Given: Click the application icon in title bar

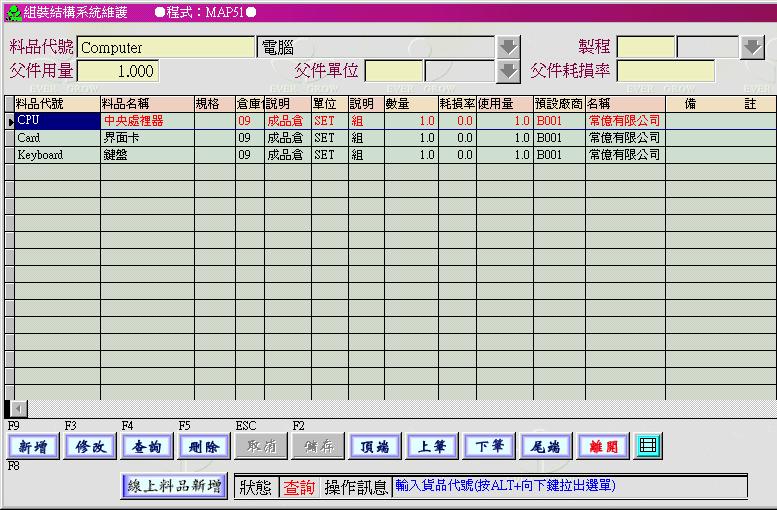Looking at the screenshot, I should 12,11.
